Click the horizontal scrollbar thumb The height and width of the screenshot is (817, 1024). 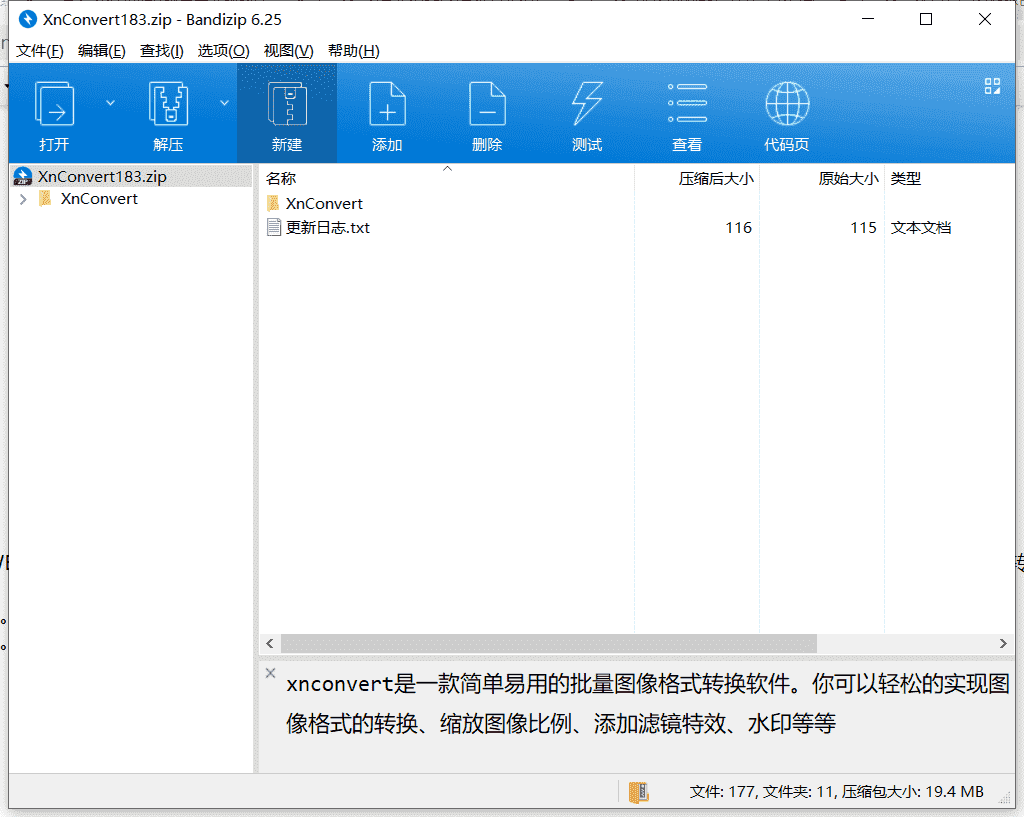pos(549,643)
